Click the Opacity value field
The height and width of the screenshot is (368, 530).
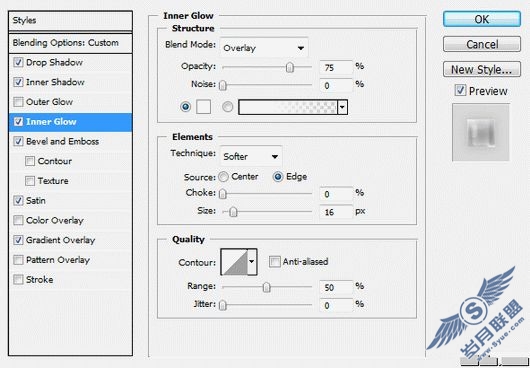pos(336,68)
